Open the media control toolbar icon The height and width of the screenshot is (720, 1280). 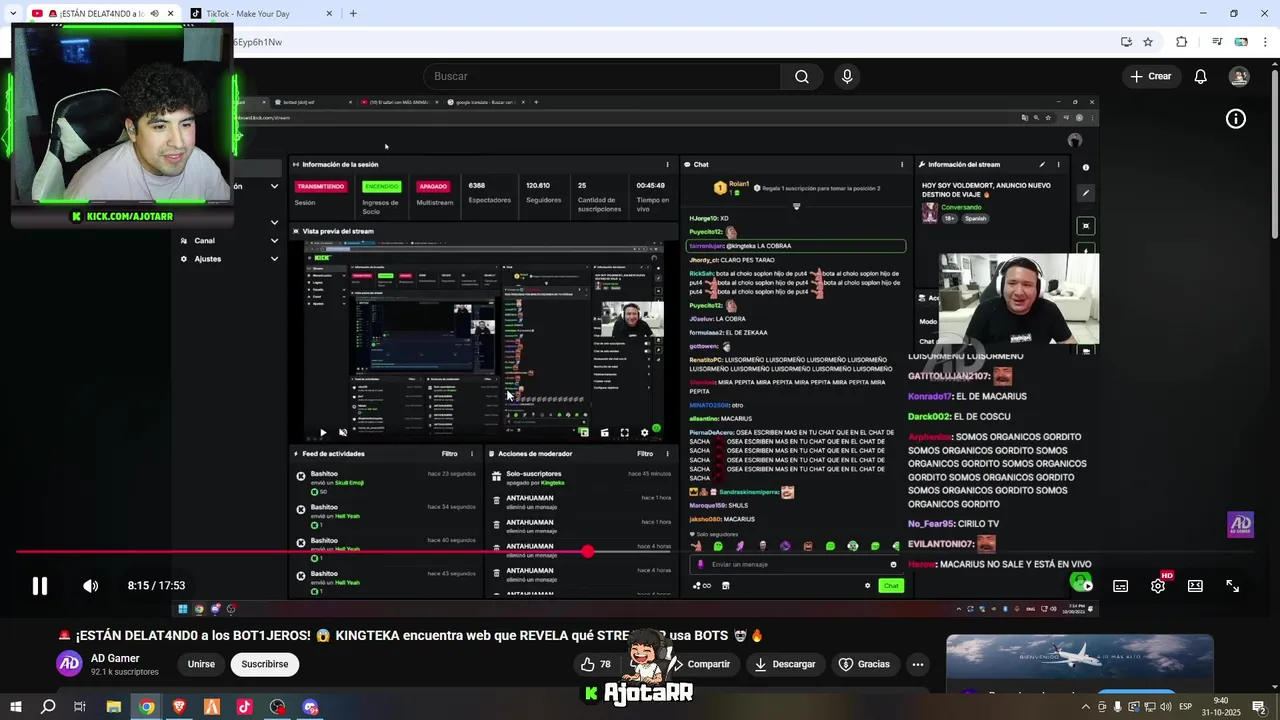pos(1217,42)
